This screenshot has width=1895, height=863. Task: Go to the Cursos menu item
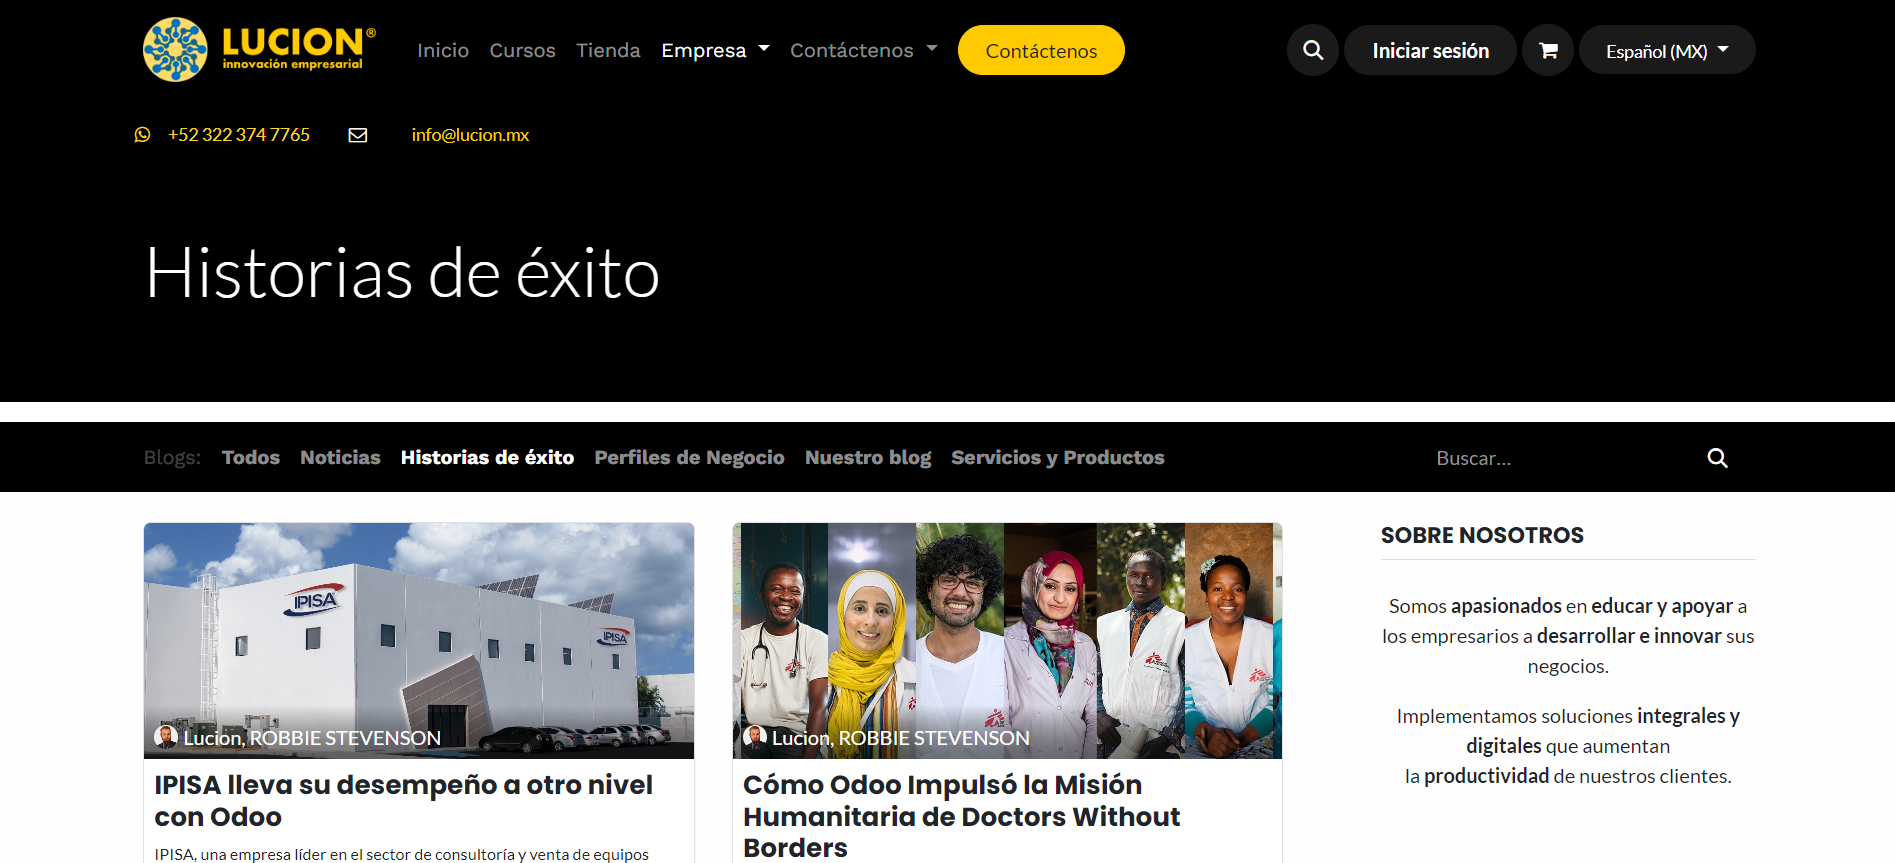[x=522, y=50]
